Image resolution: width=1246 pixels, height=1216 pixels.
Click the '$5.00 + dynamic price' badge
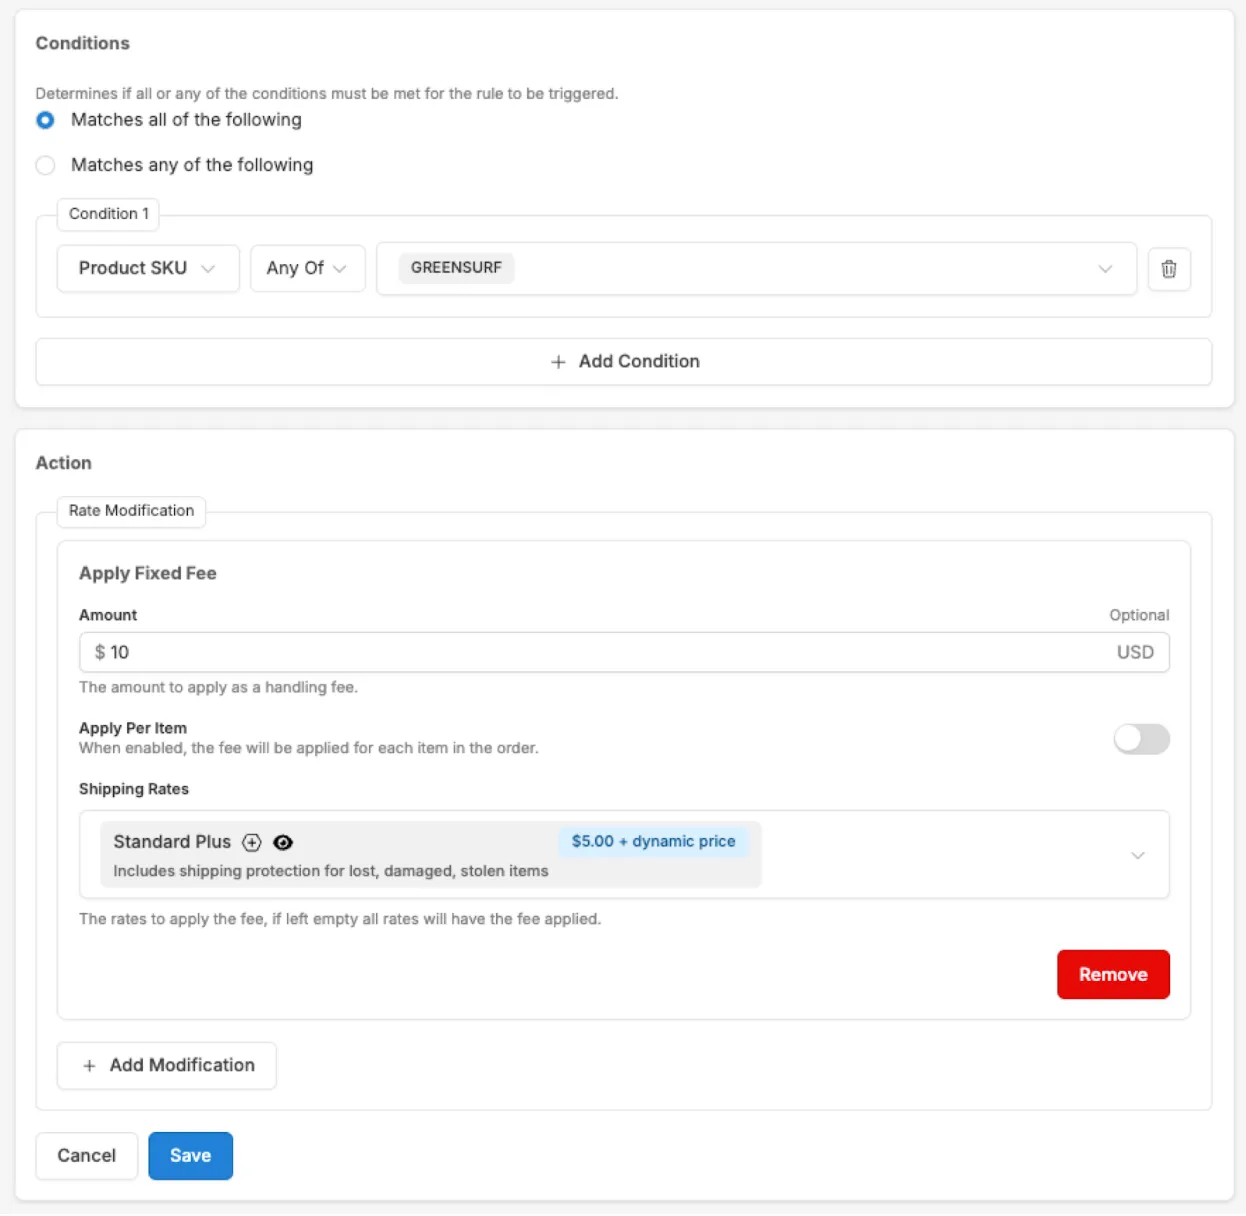[x=653, y=842]
